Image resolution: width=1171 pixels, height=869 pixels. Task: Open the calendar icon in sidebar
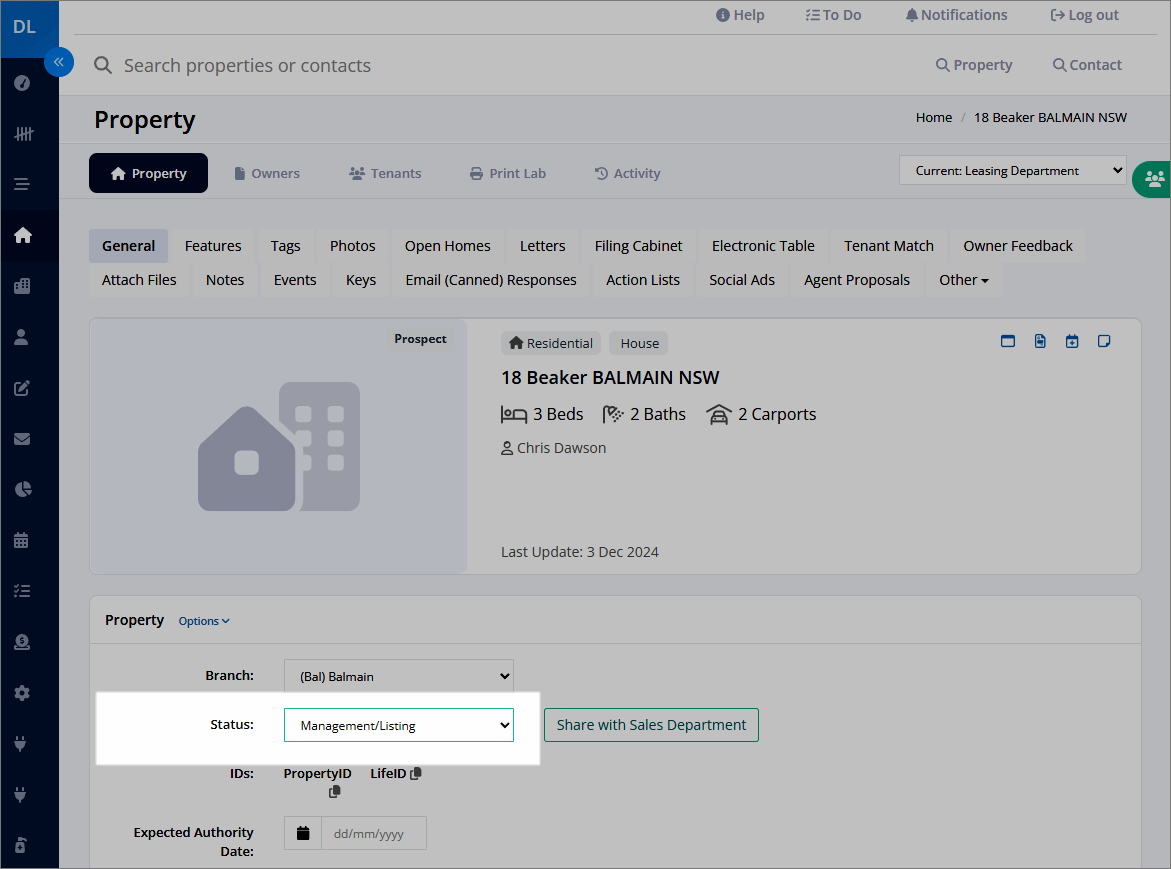[22, 540]
